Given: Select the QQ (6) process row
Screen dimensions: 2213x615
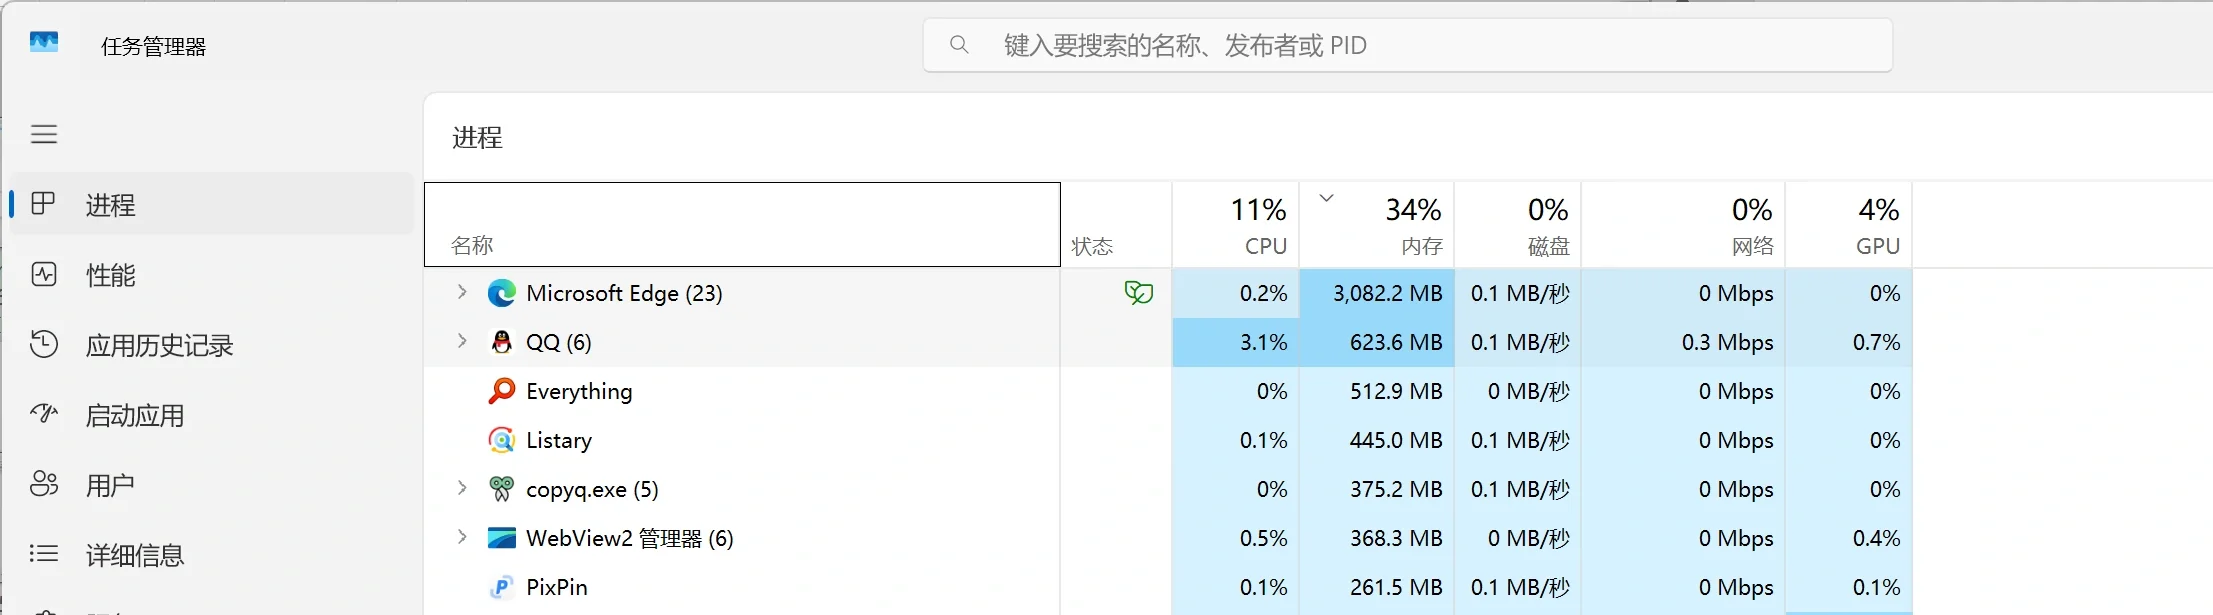Looking at the screenshot, I should pos(1168,342).
